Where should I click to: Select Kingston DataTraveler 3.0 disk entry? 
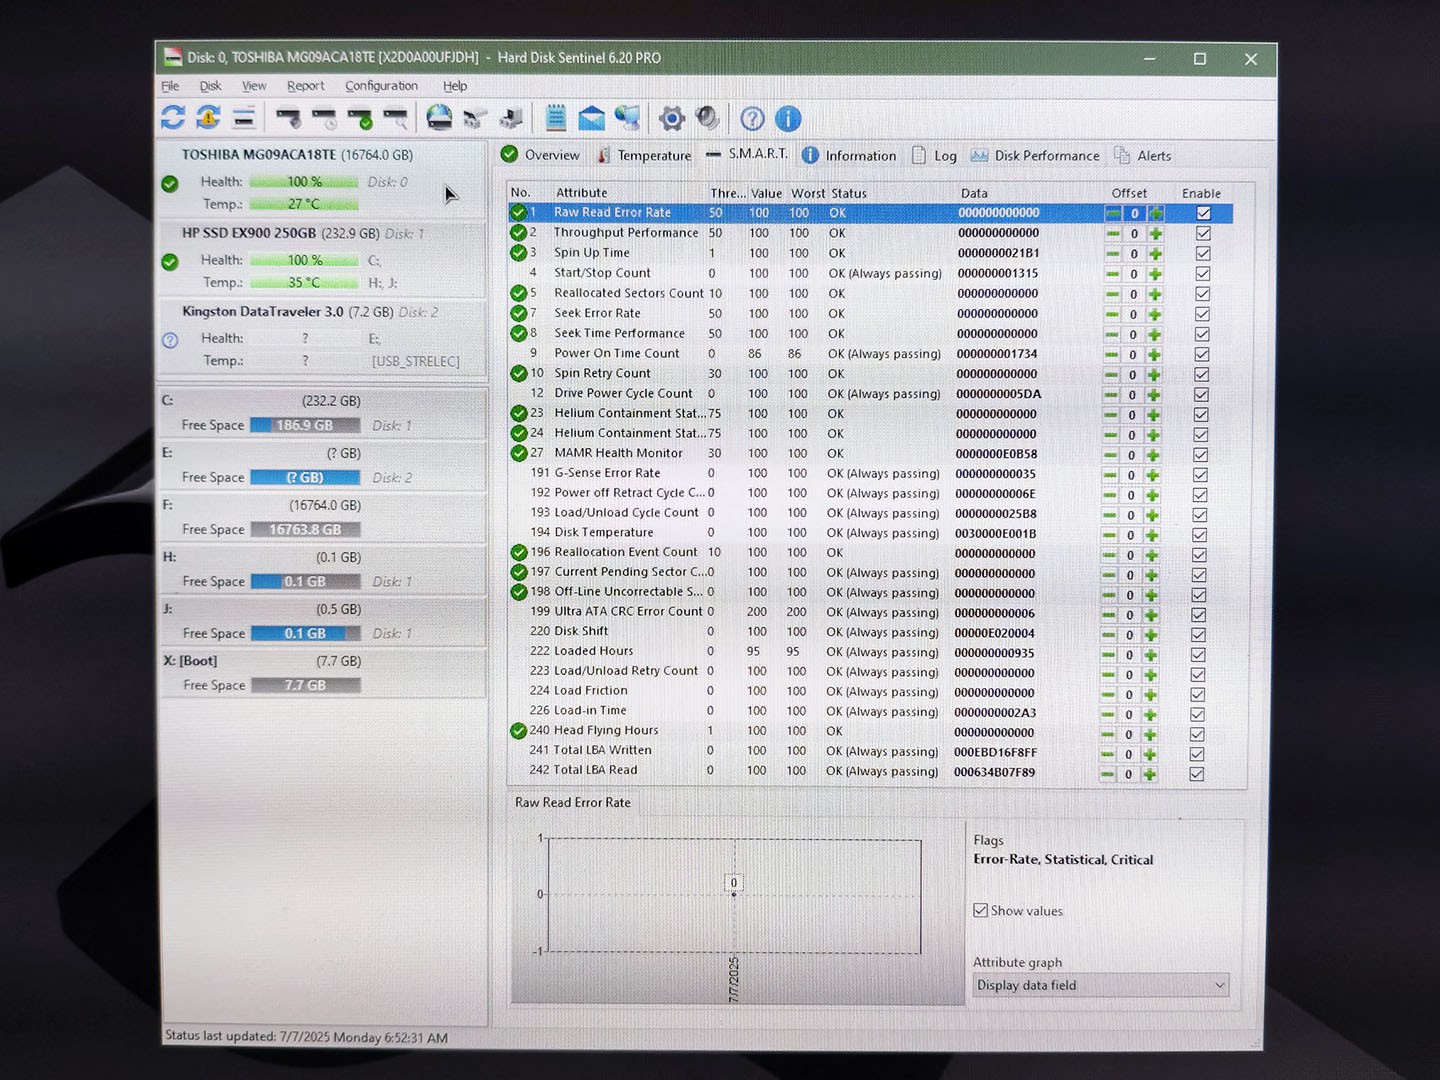click(x=322, y=336)
